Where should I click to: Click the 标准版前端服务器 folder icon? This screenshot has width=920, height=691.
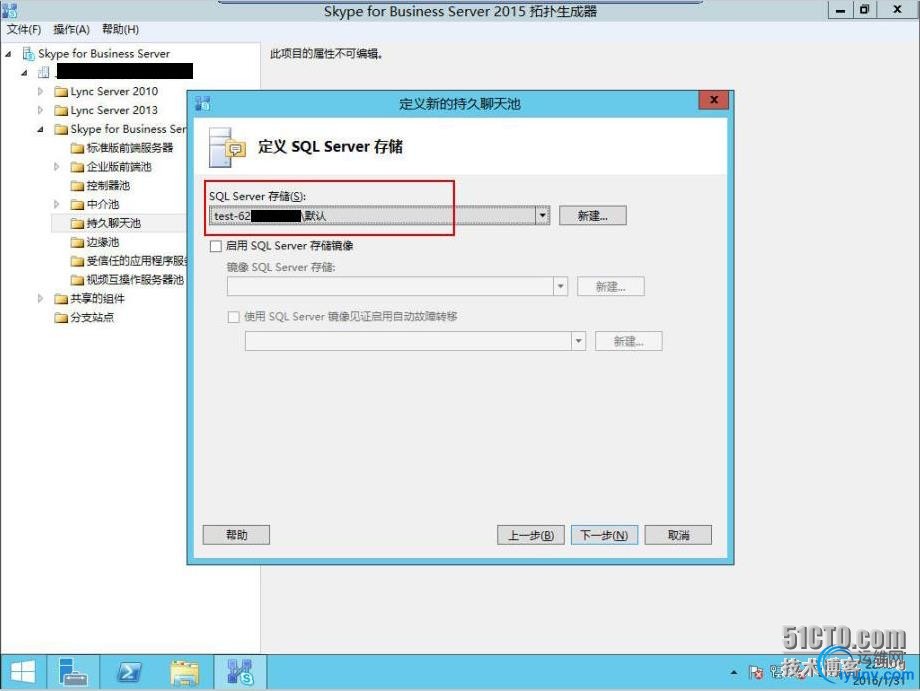coord(77,148)
